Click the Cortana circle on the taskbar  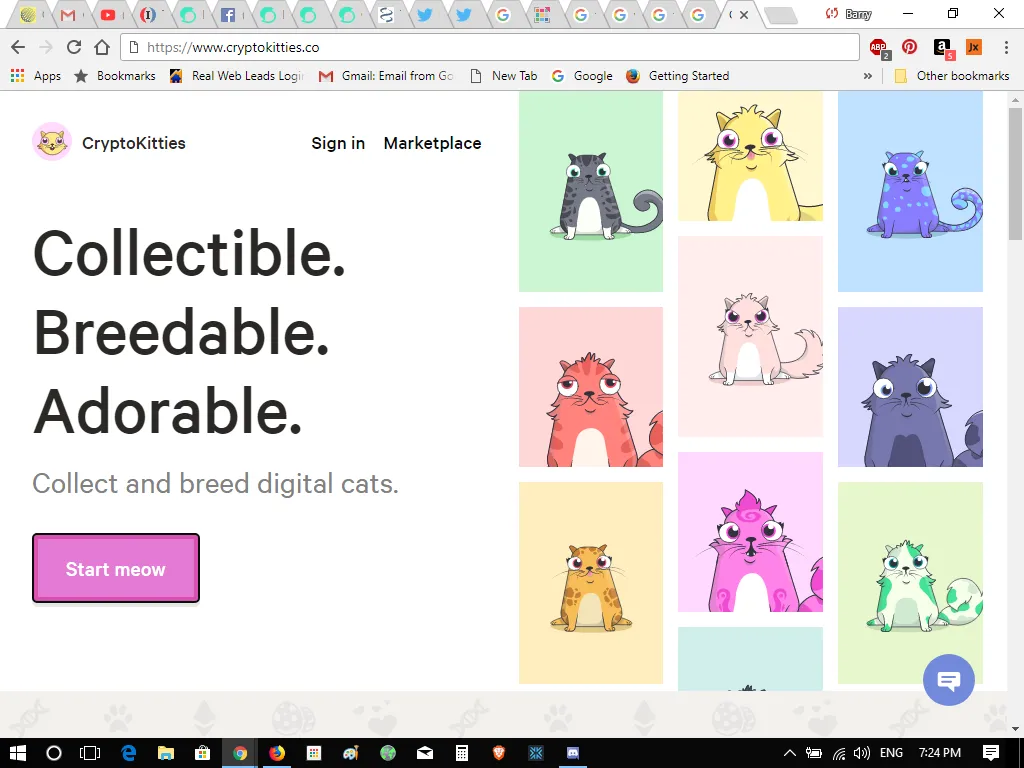pyautogui.click(x=54, y=753)
